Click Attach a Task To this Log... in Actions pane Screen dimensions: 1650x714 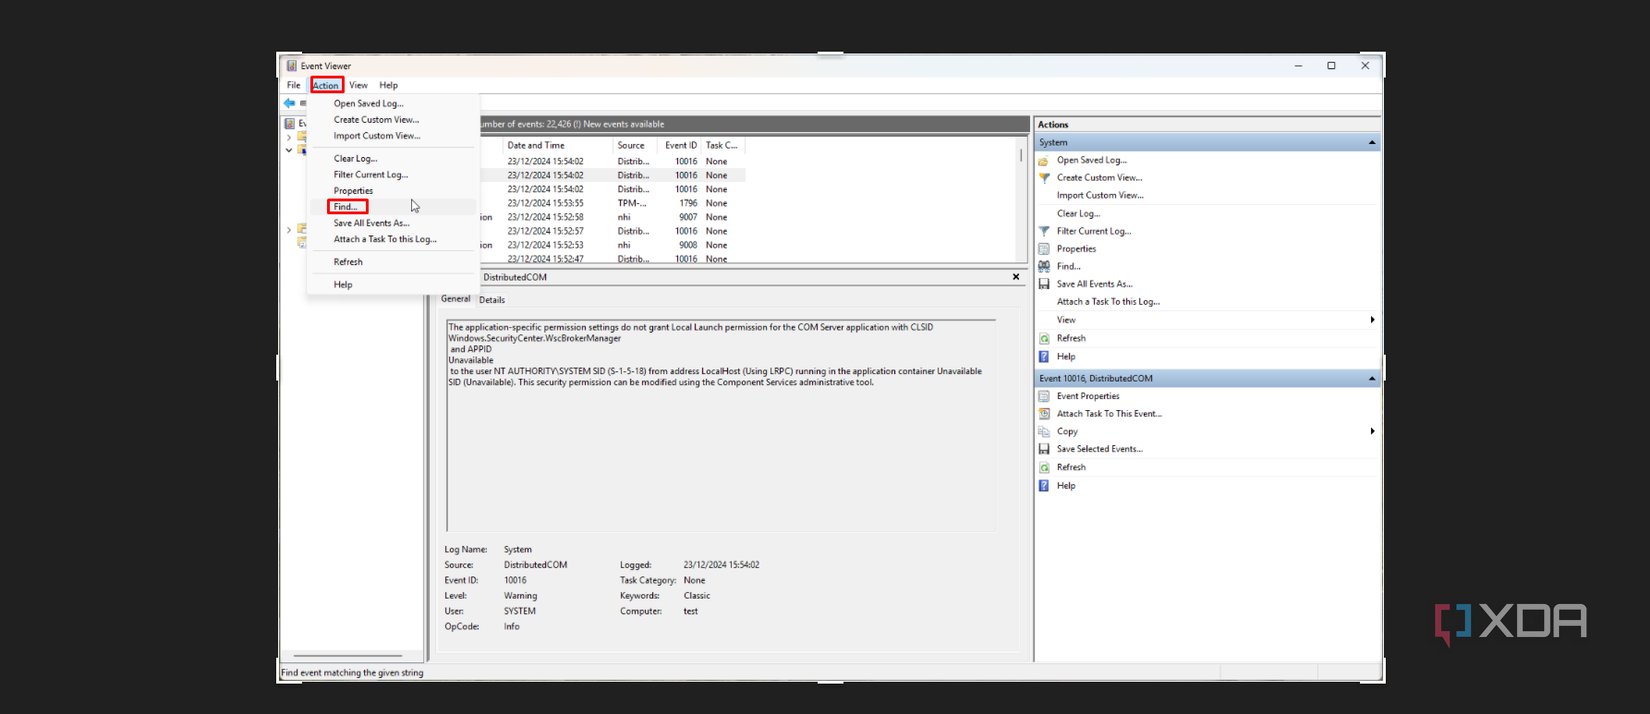point(1108,302)
